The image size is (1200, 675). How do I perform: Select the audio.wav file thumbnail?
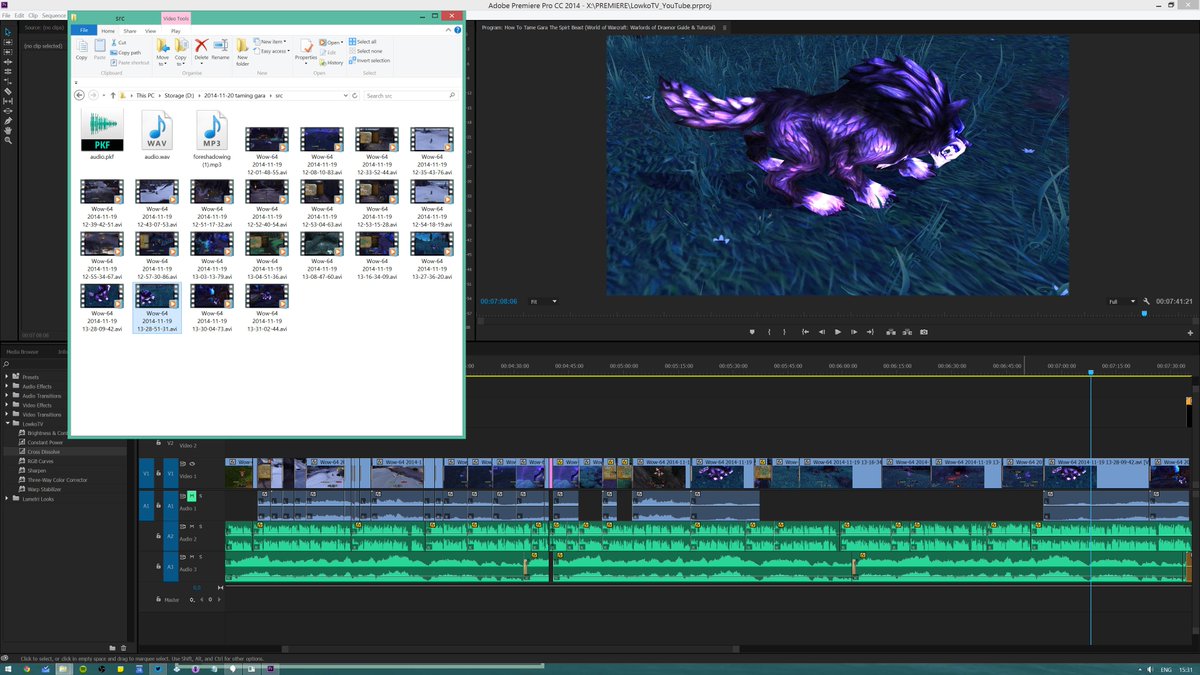click(156, 131)
